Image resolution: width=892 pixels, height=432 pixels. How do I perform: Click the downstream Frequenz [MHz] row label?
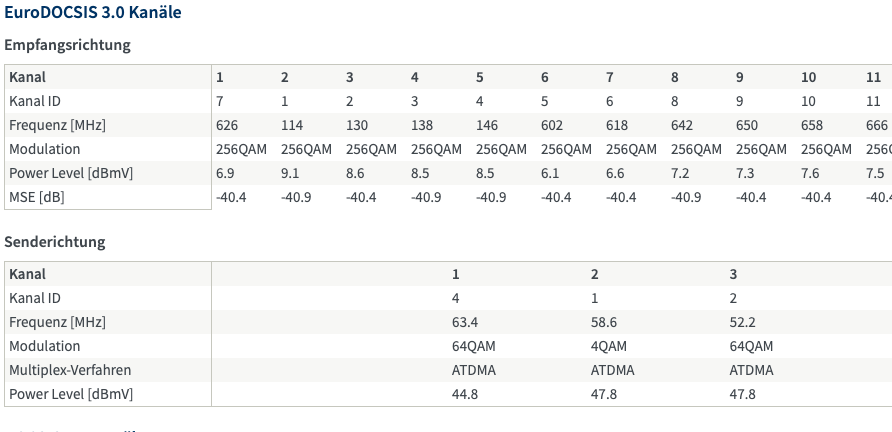pyautogui.click(x=57, y=125)
